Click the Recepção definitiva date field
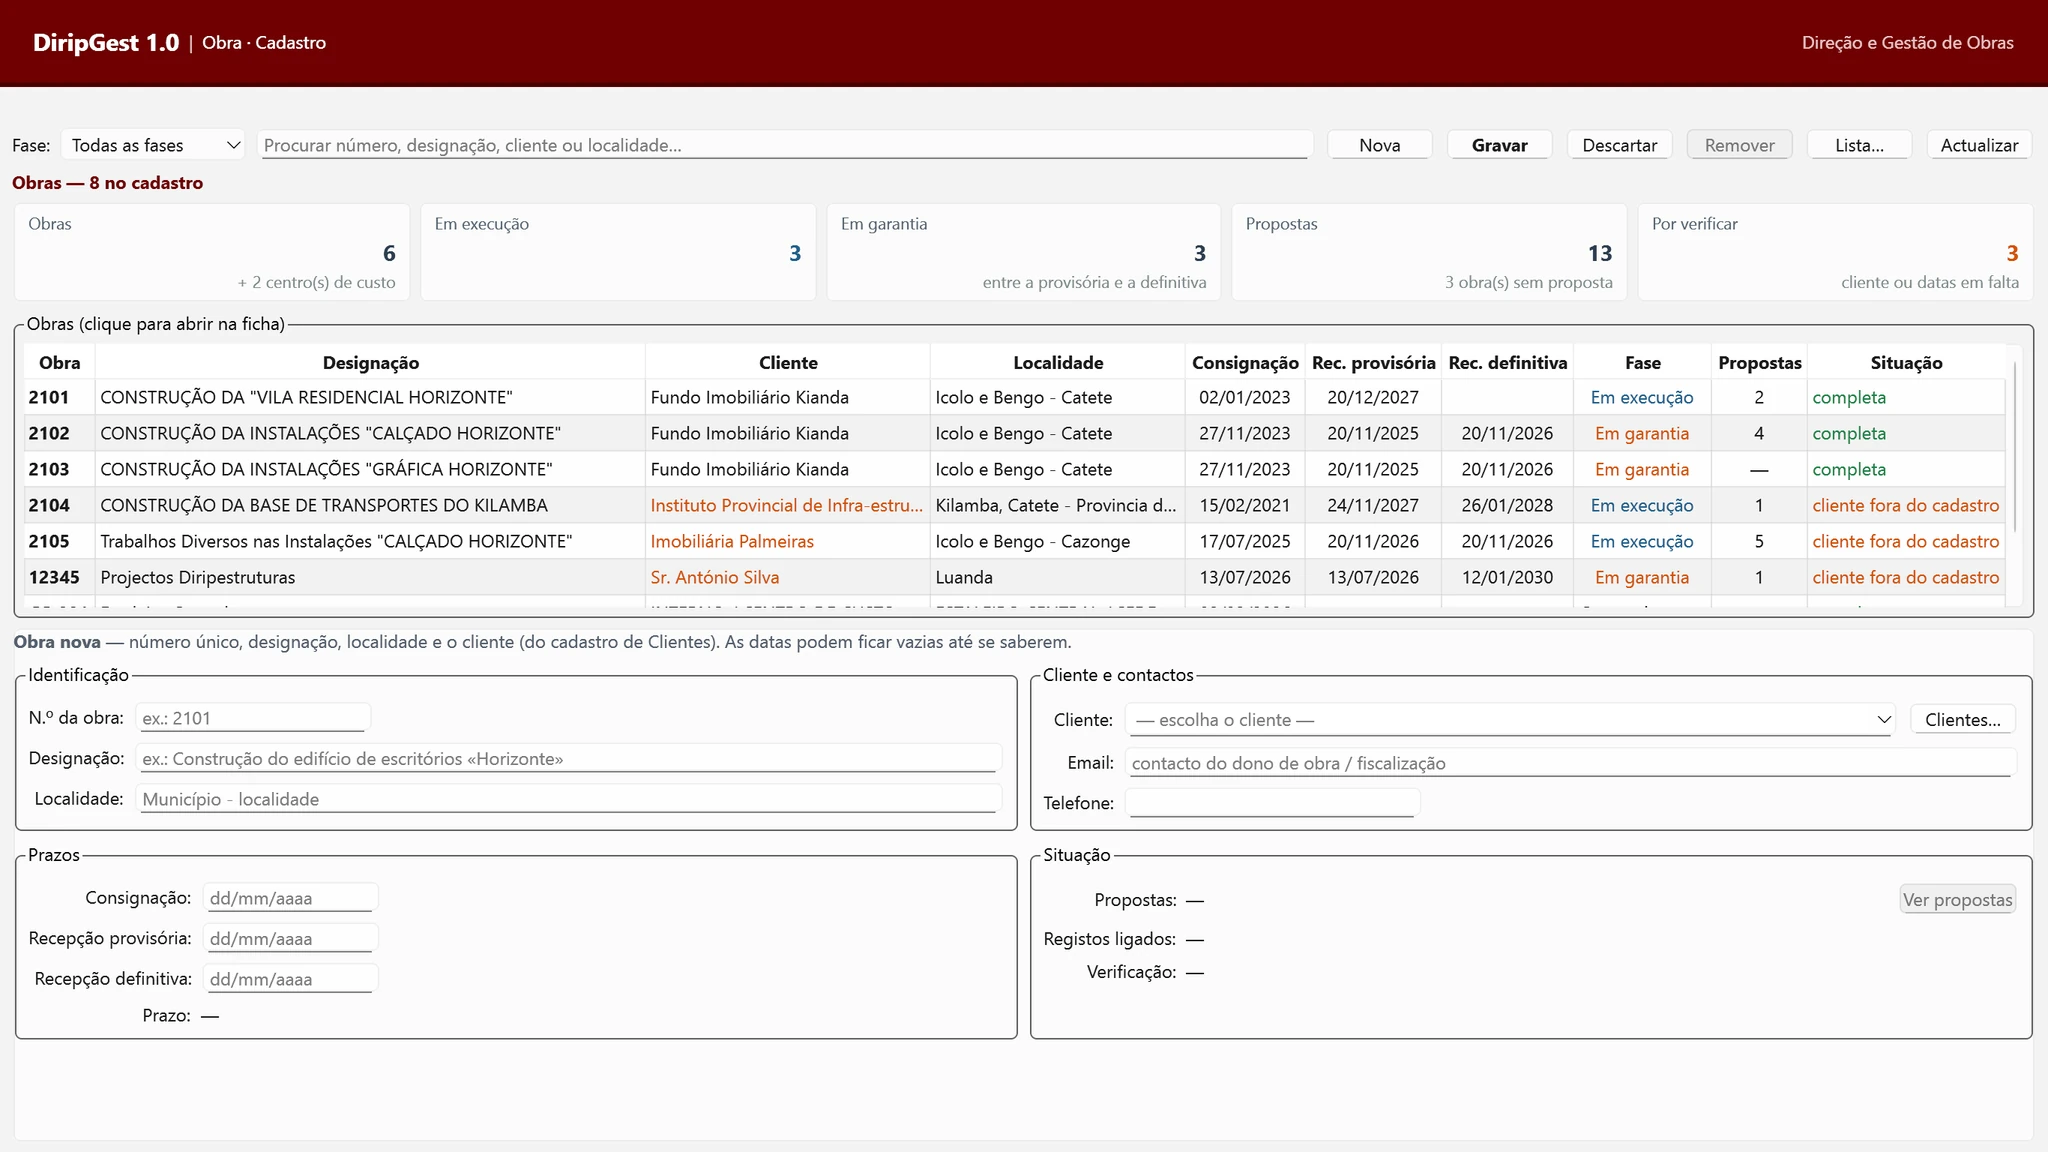The height and width of the screenshot is (1152, 2048). (291, 979)
